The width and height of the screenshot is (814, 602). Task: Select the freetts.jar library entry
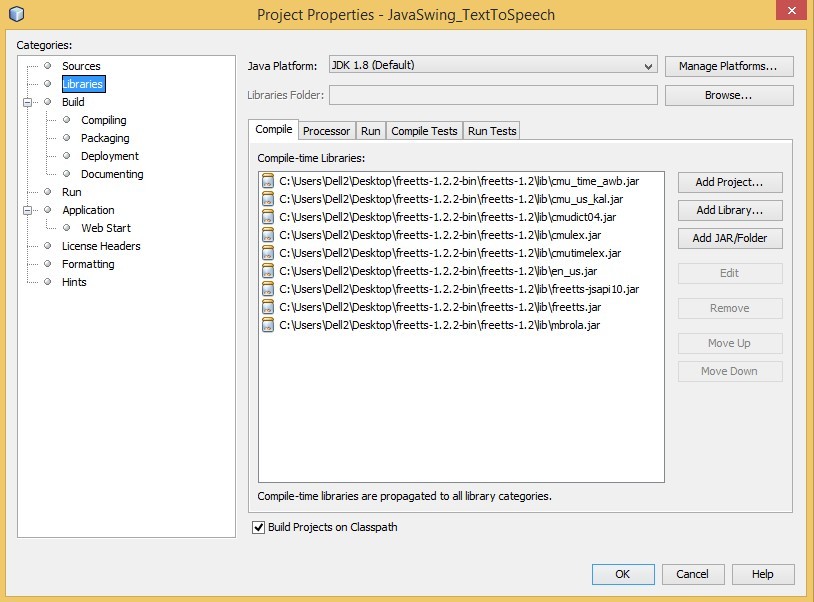tap(440, 307)
